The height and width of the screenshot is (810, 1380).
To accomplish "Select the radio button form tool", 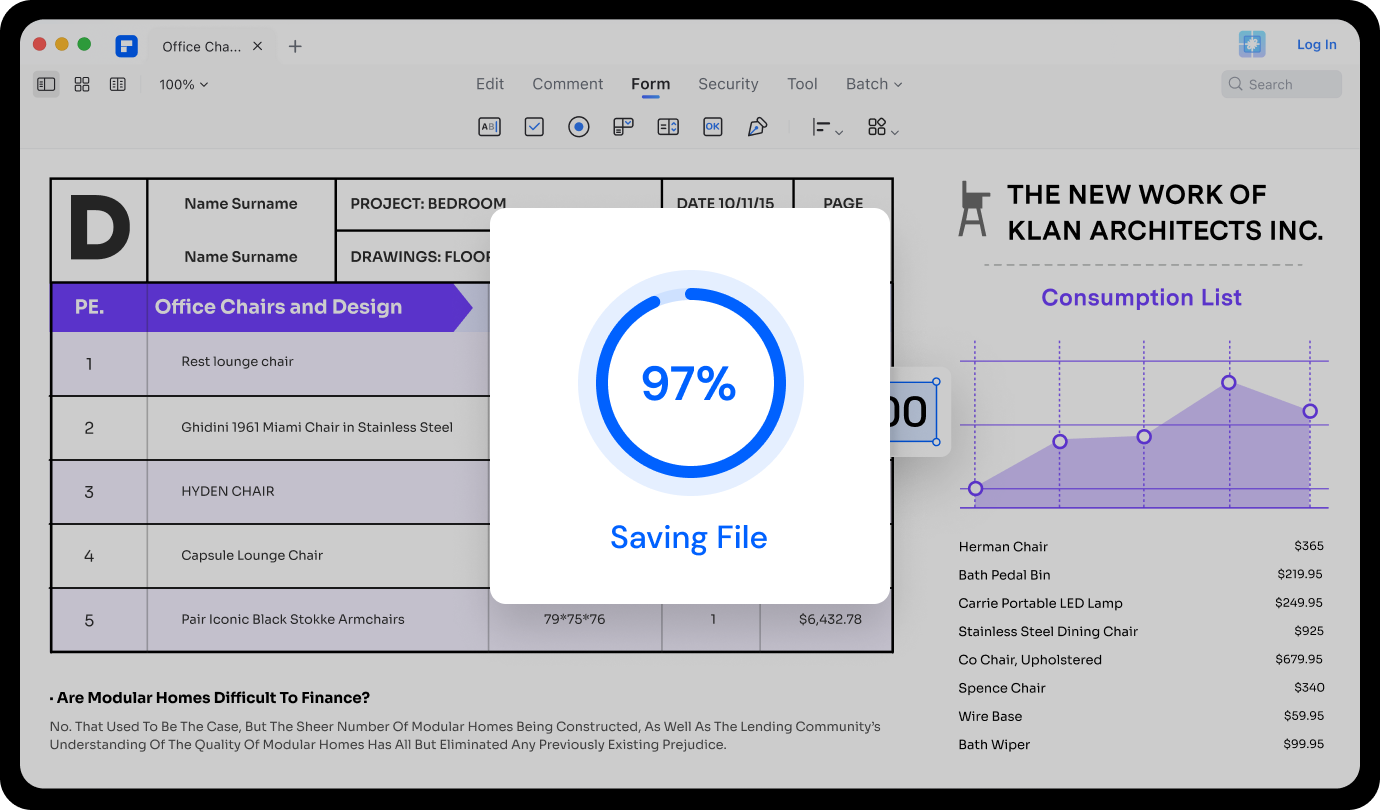I will (x=578, y=127).
